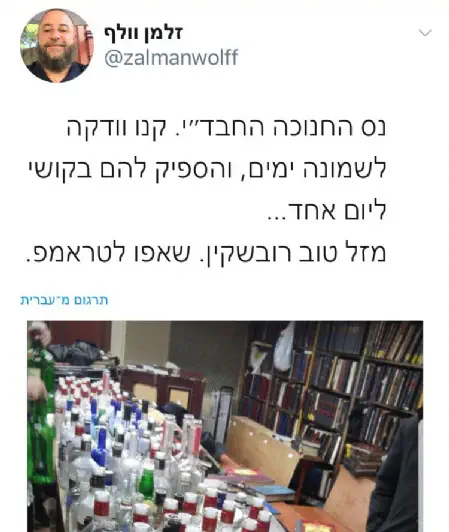This screenshot has width=449, height=532.
Task: Open the bearded man's profile avatar
Action: click(56, 45)
